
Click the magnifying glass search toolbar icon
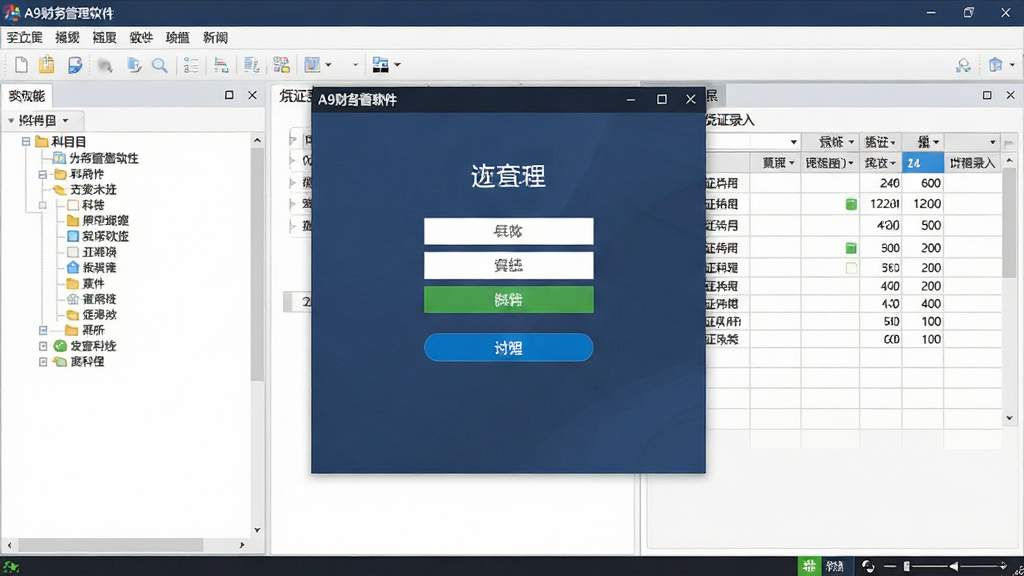pos(159,65)
